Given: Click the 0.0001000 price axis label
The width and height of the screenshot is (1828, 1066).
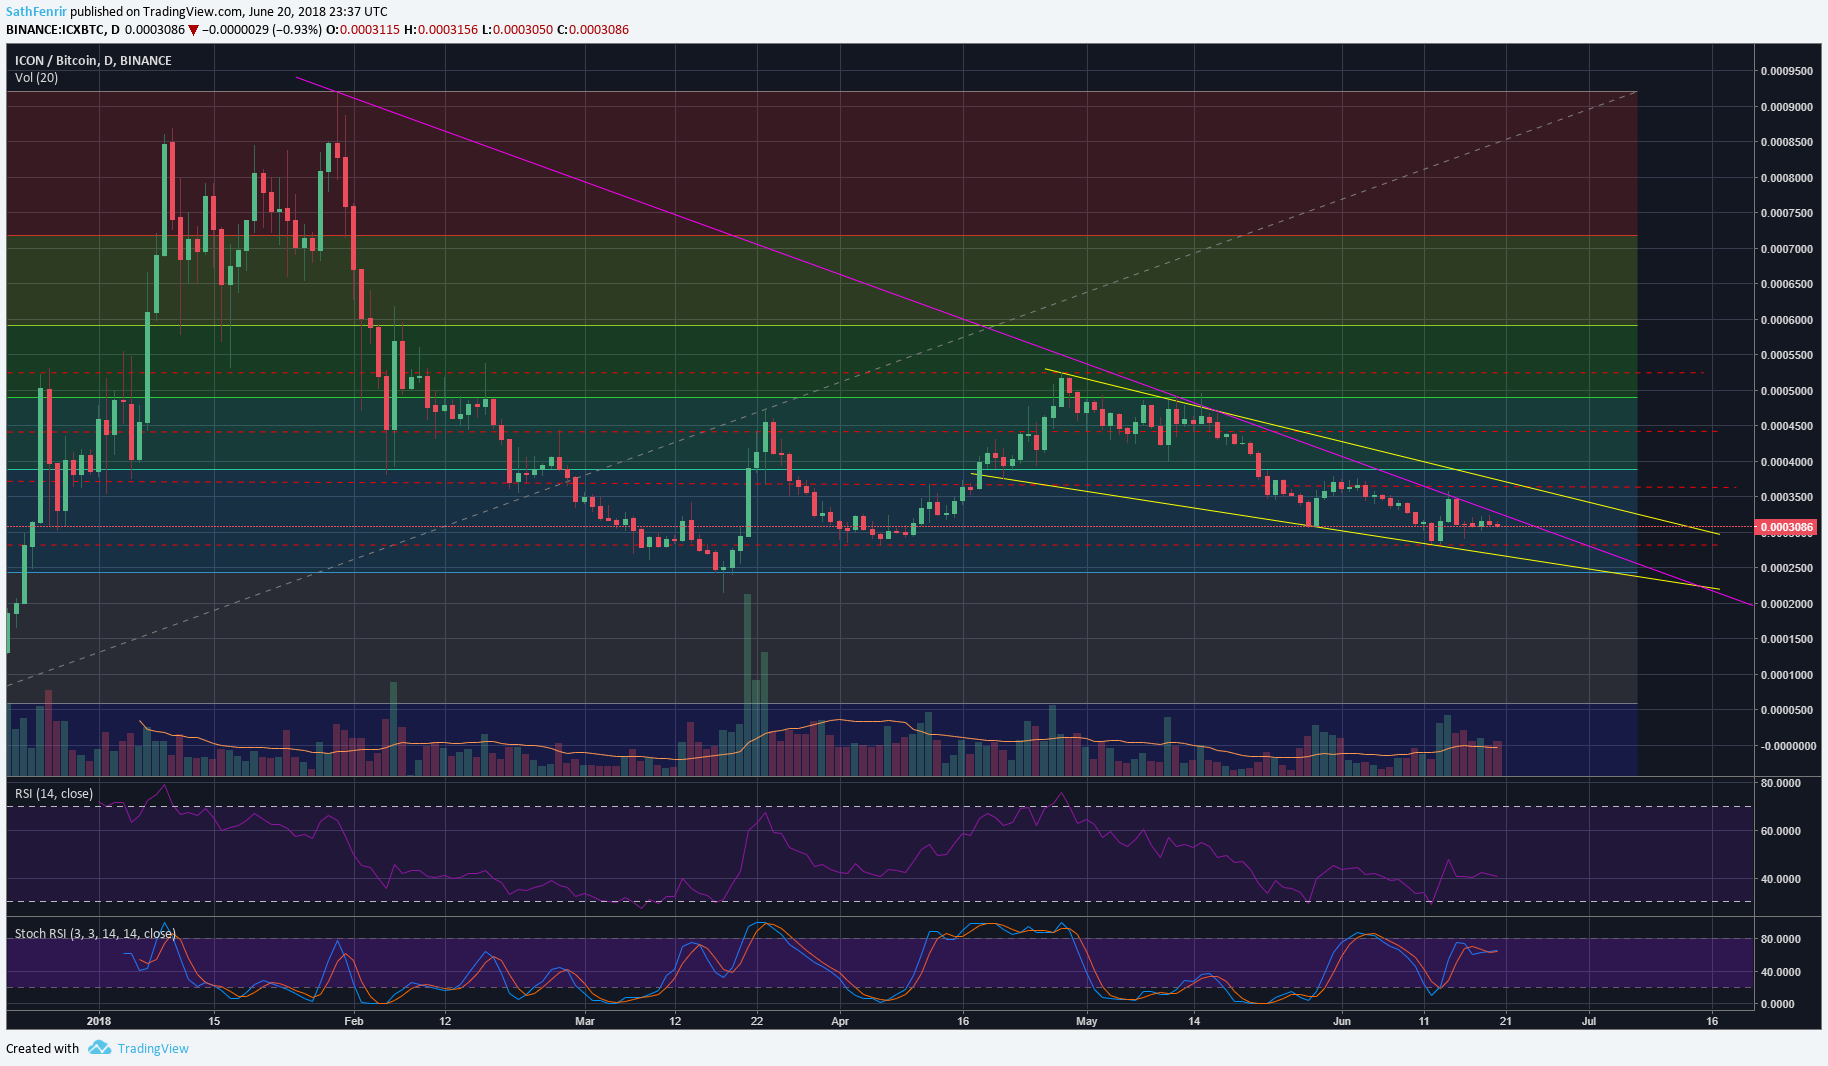Looking at the screenshot, I should click(x=1786, y=675).
